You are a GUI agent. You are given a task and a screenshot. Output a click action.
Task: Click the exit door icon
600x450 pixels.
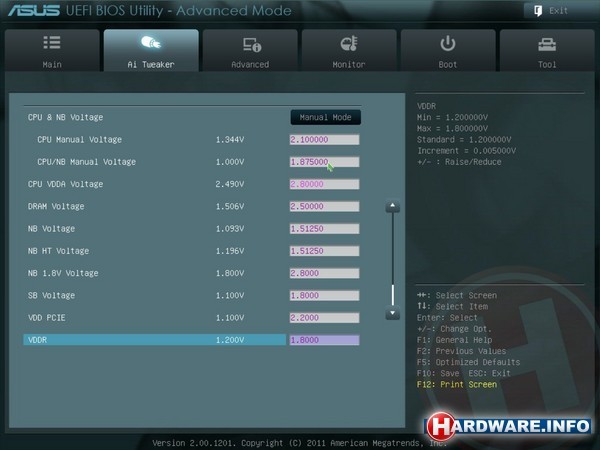tap(538, 11)
